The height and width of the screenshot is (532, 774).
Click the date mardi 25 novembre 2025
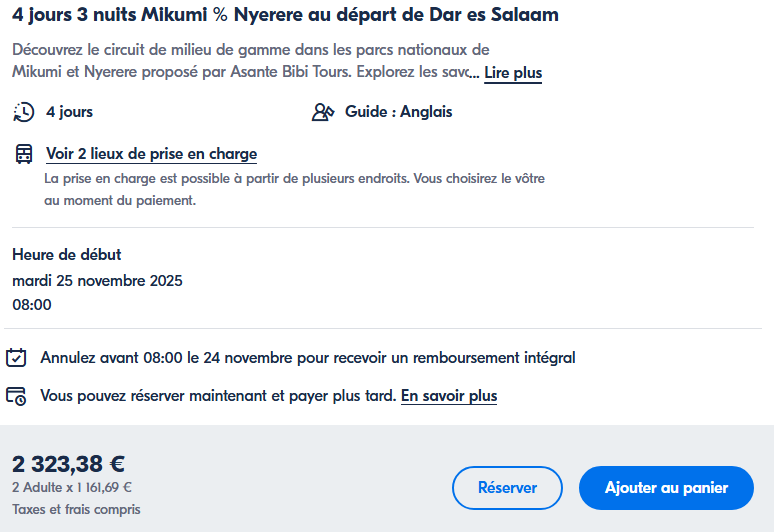click(97, 280)
